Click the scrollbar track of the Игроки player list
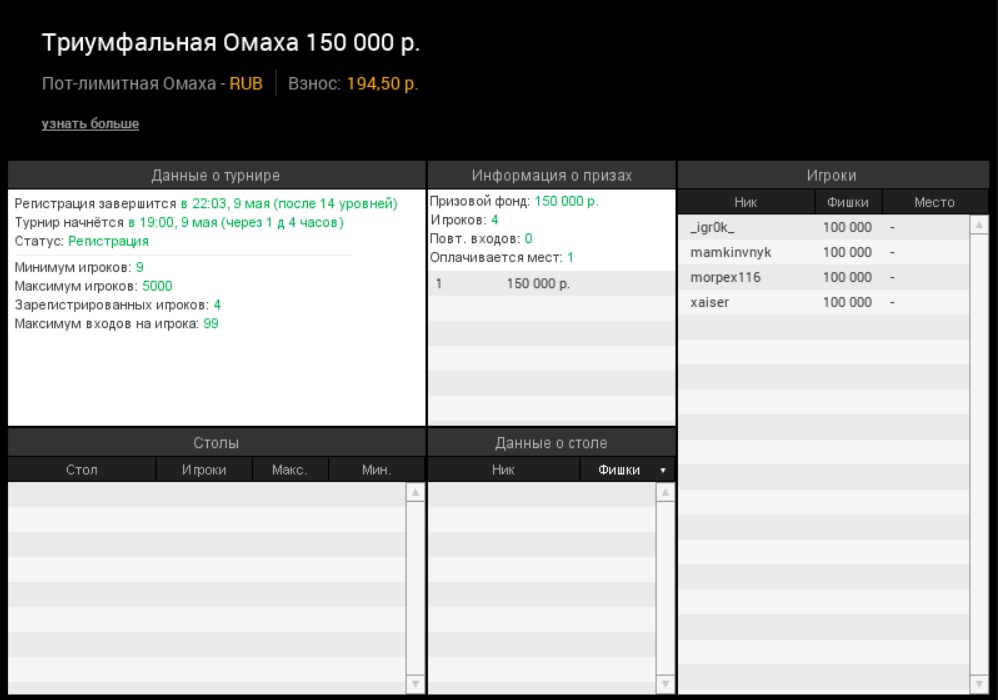The height and width of the screenshot is (700, 998). 977,450
